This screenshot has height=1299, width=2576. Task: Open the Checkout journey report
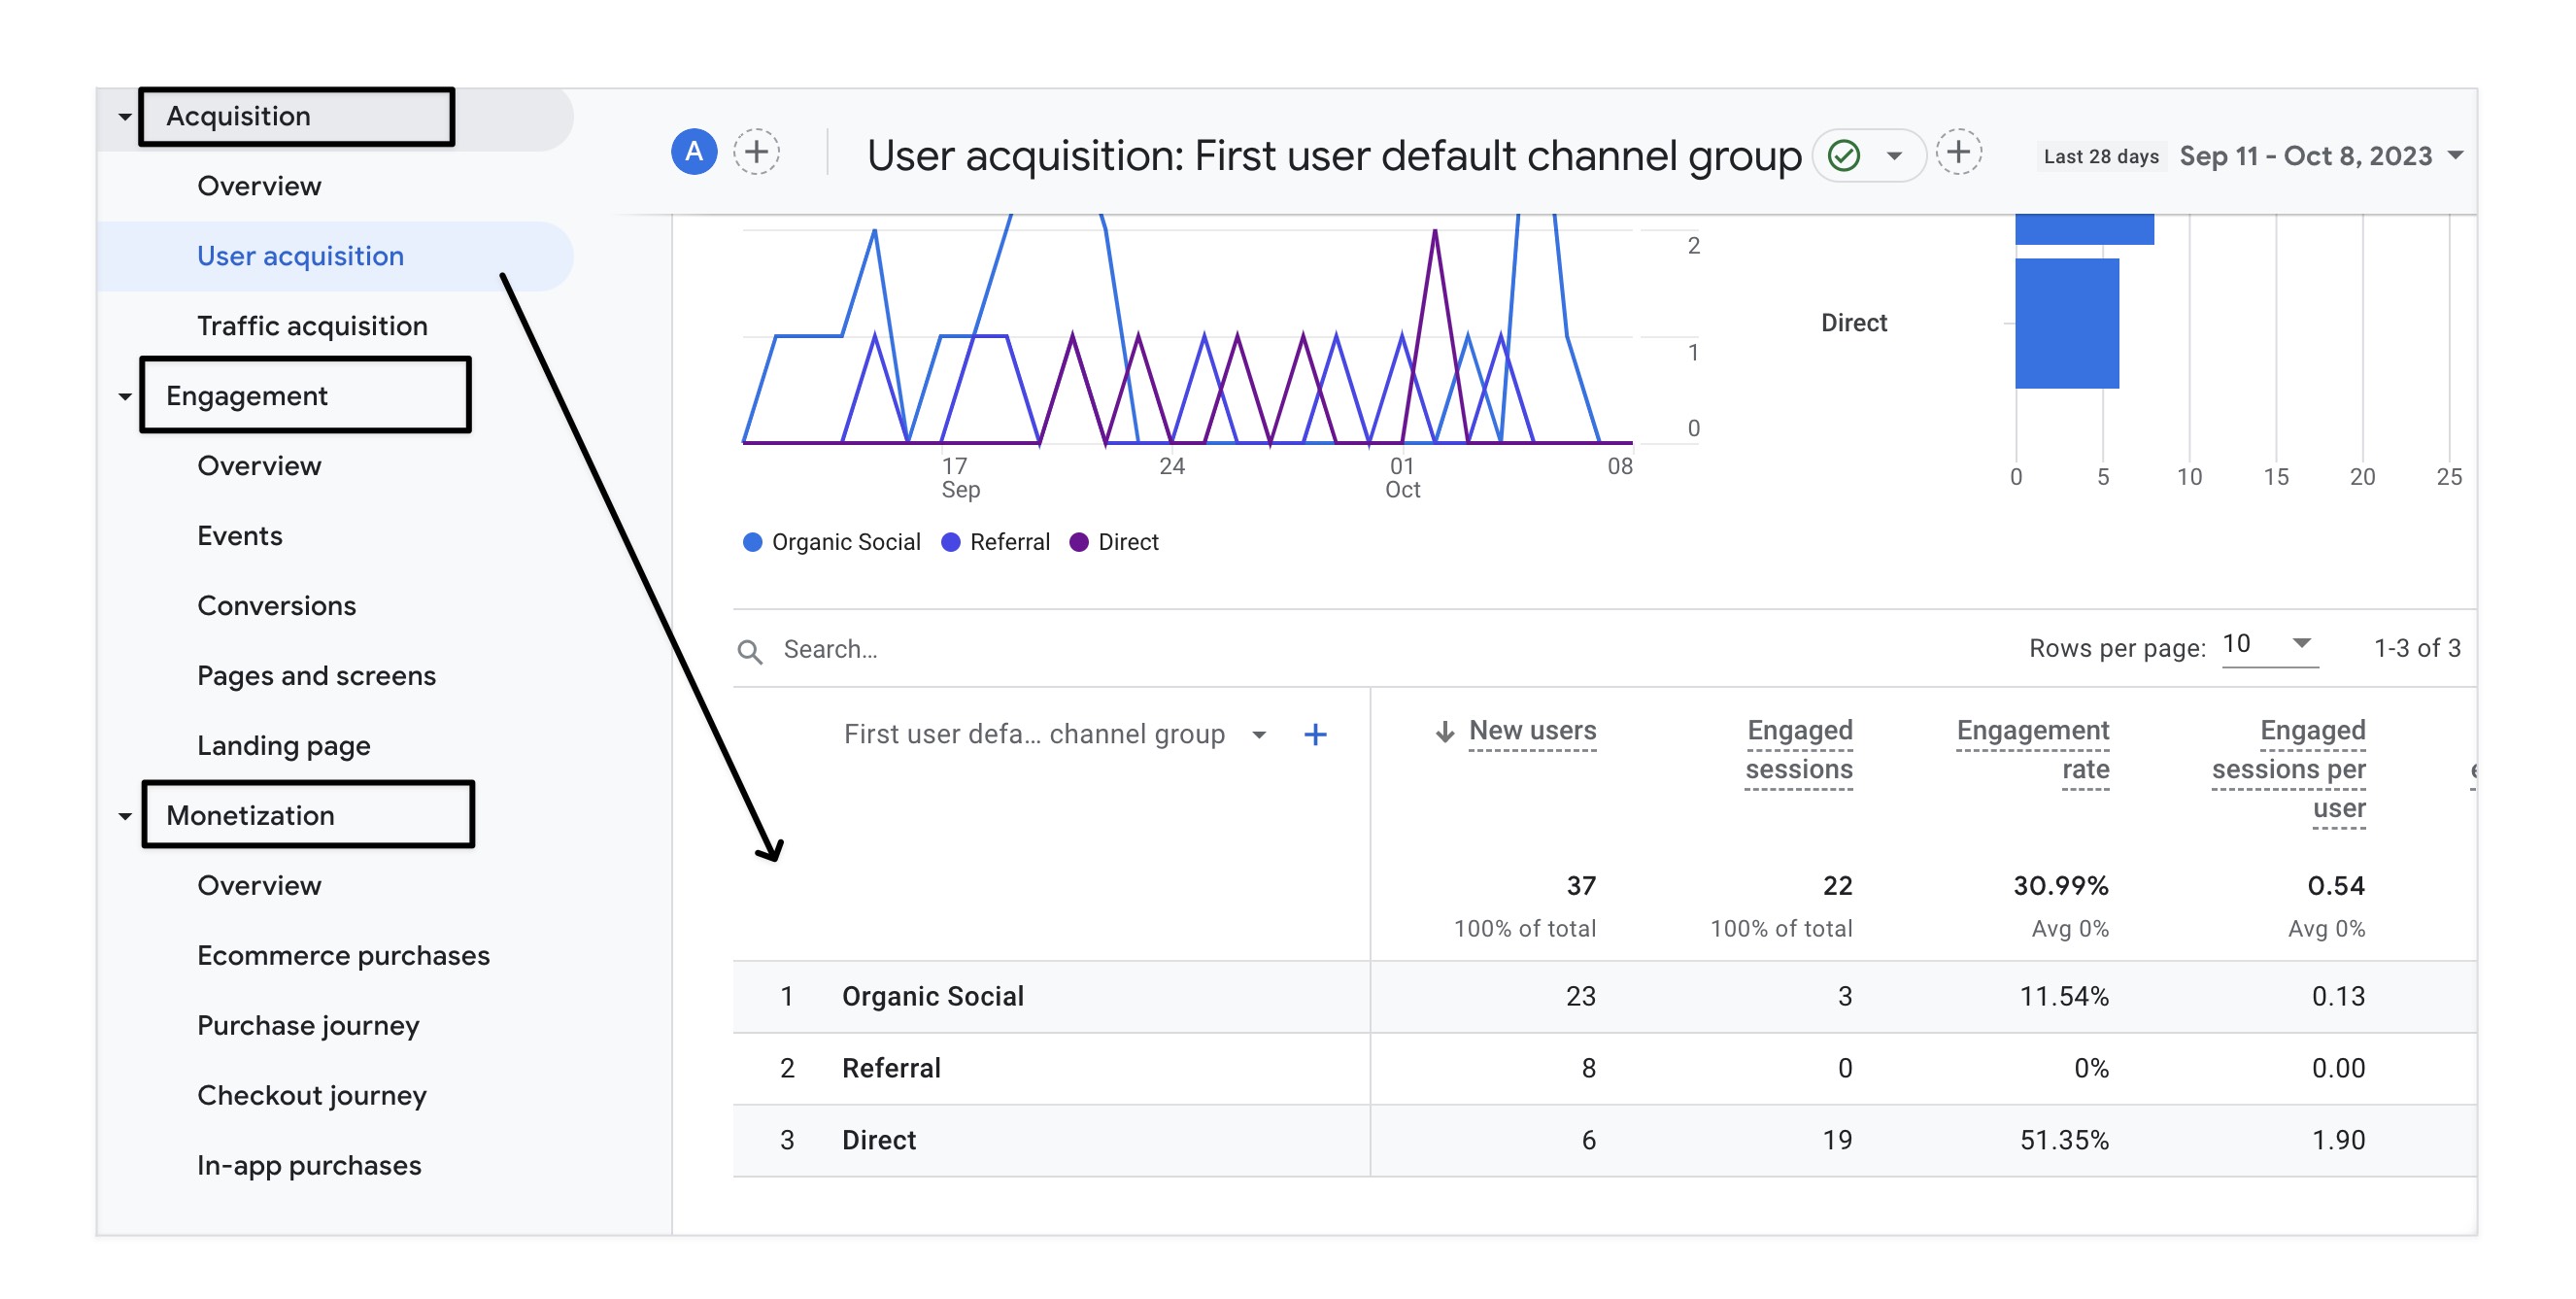[x=312, y=1096]
